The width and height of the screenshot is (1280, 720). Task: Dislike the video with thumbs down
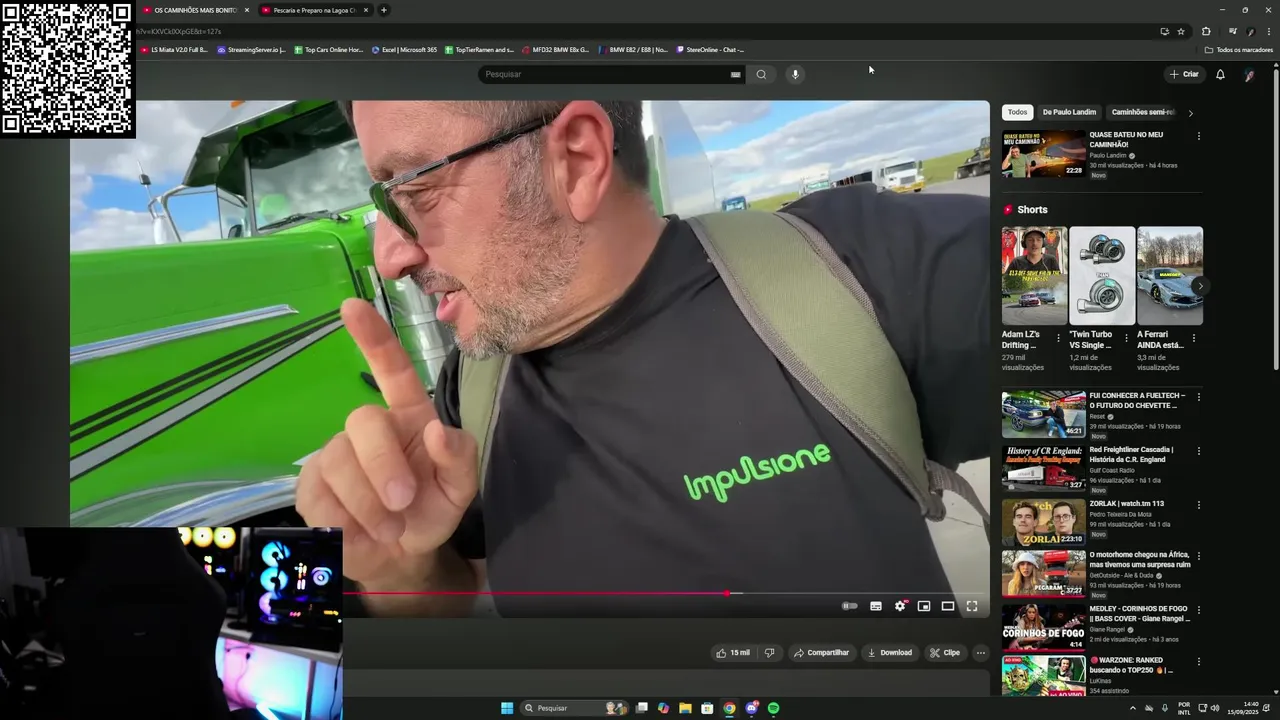[769, 653]
